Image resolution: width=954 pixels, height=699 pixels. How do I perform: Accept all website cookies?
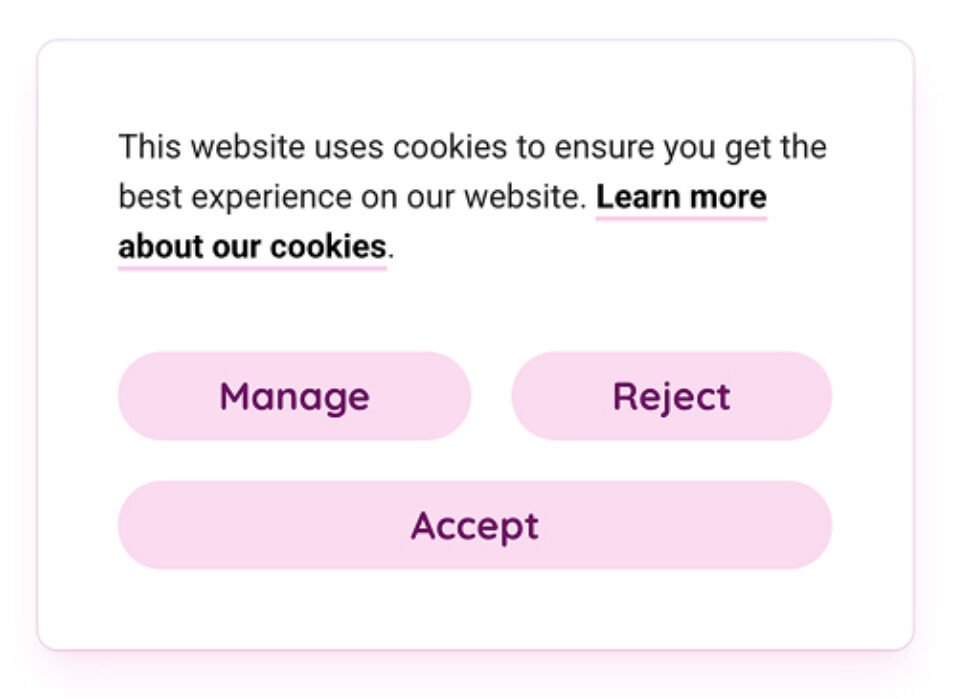(474, 525)
